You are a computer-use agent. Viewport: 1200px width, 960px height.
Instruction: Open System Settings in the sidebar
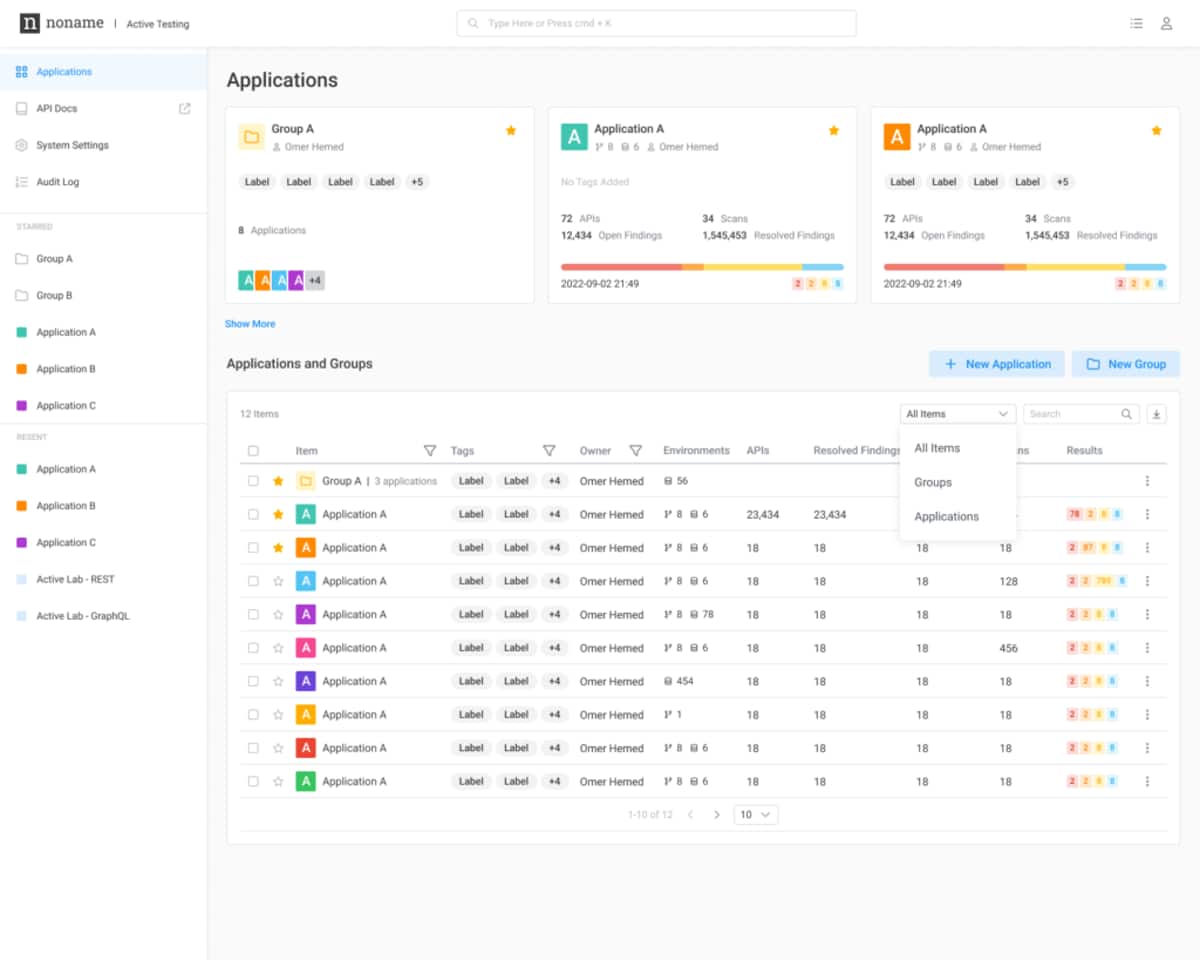point(72,145)
